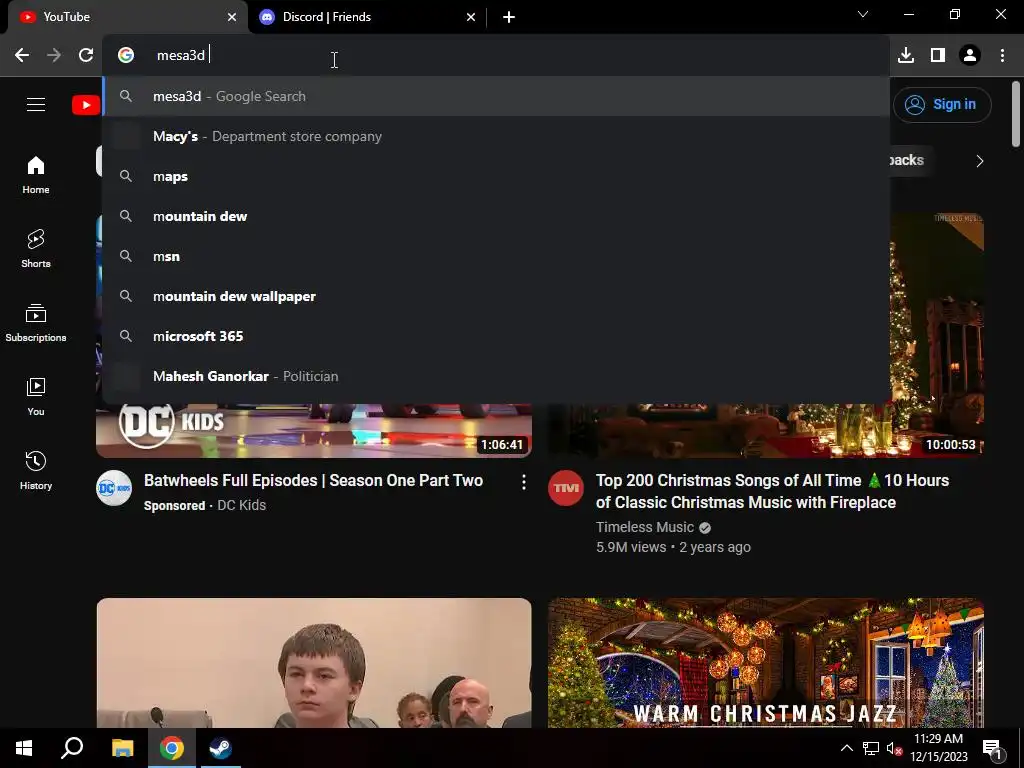Visit the Timeless Music channel link
Viewport: 1024px width, 768px height.
[645, 527]
